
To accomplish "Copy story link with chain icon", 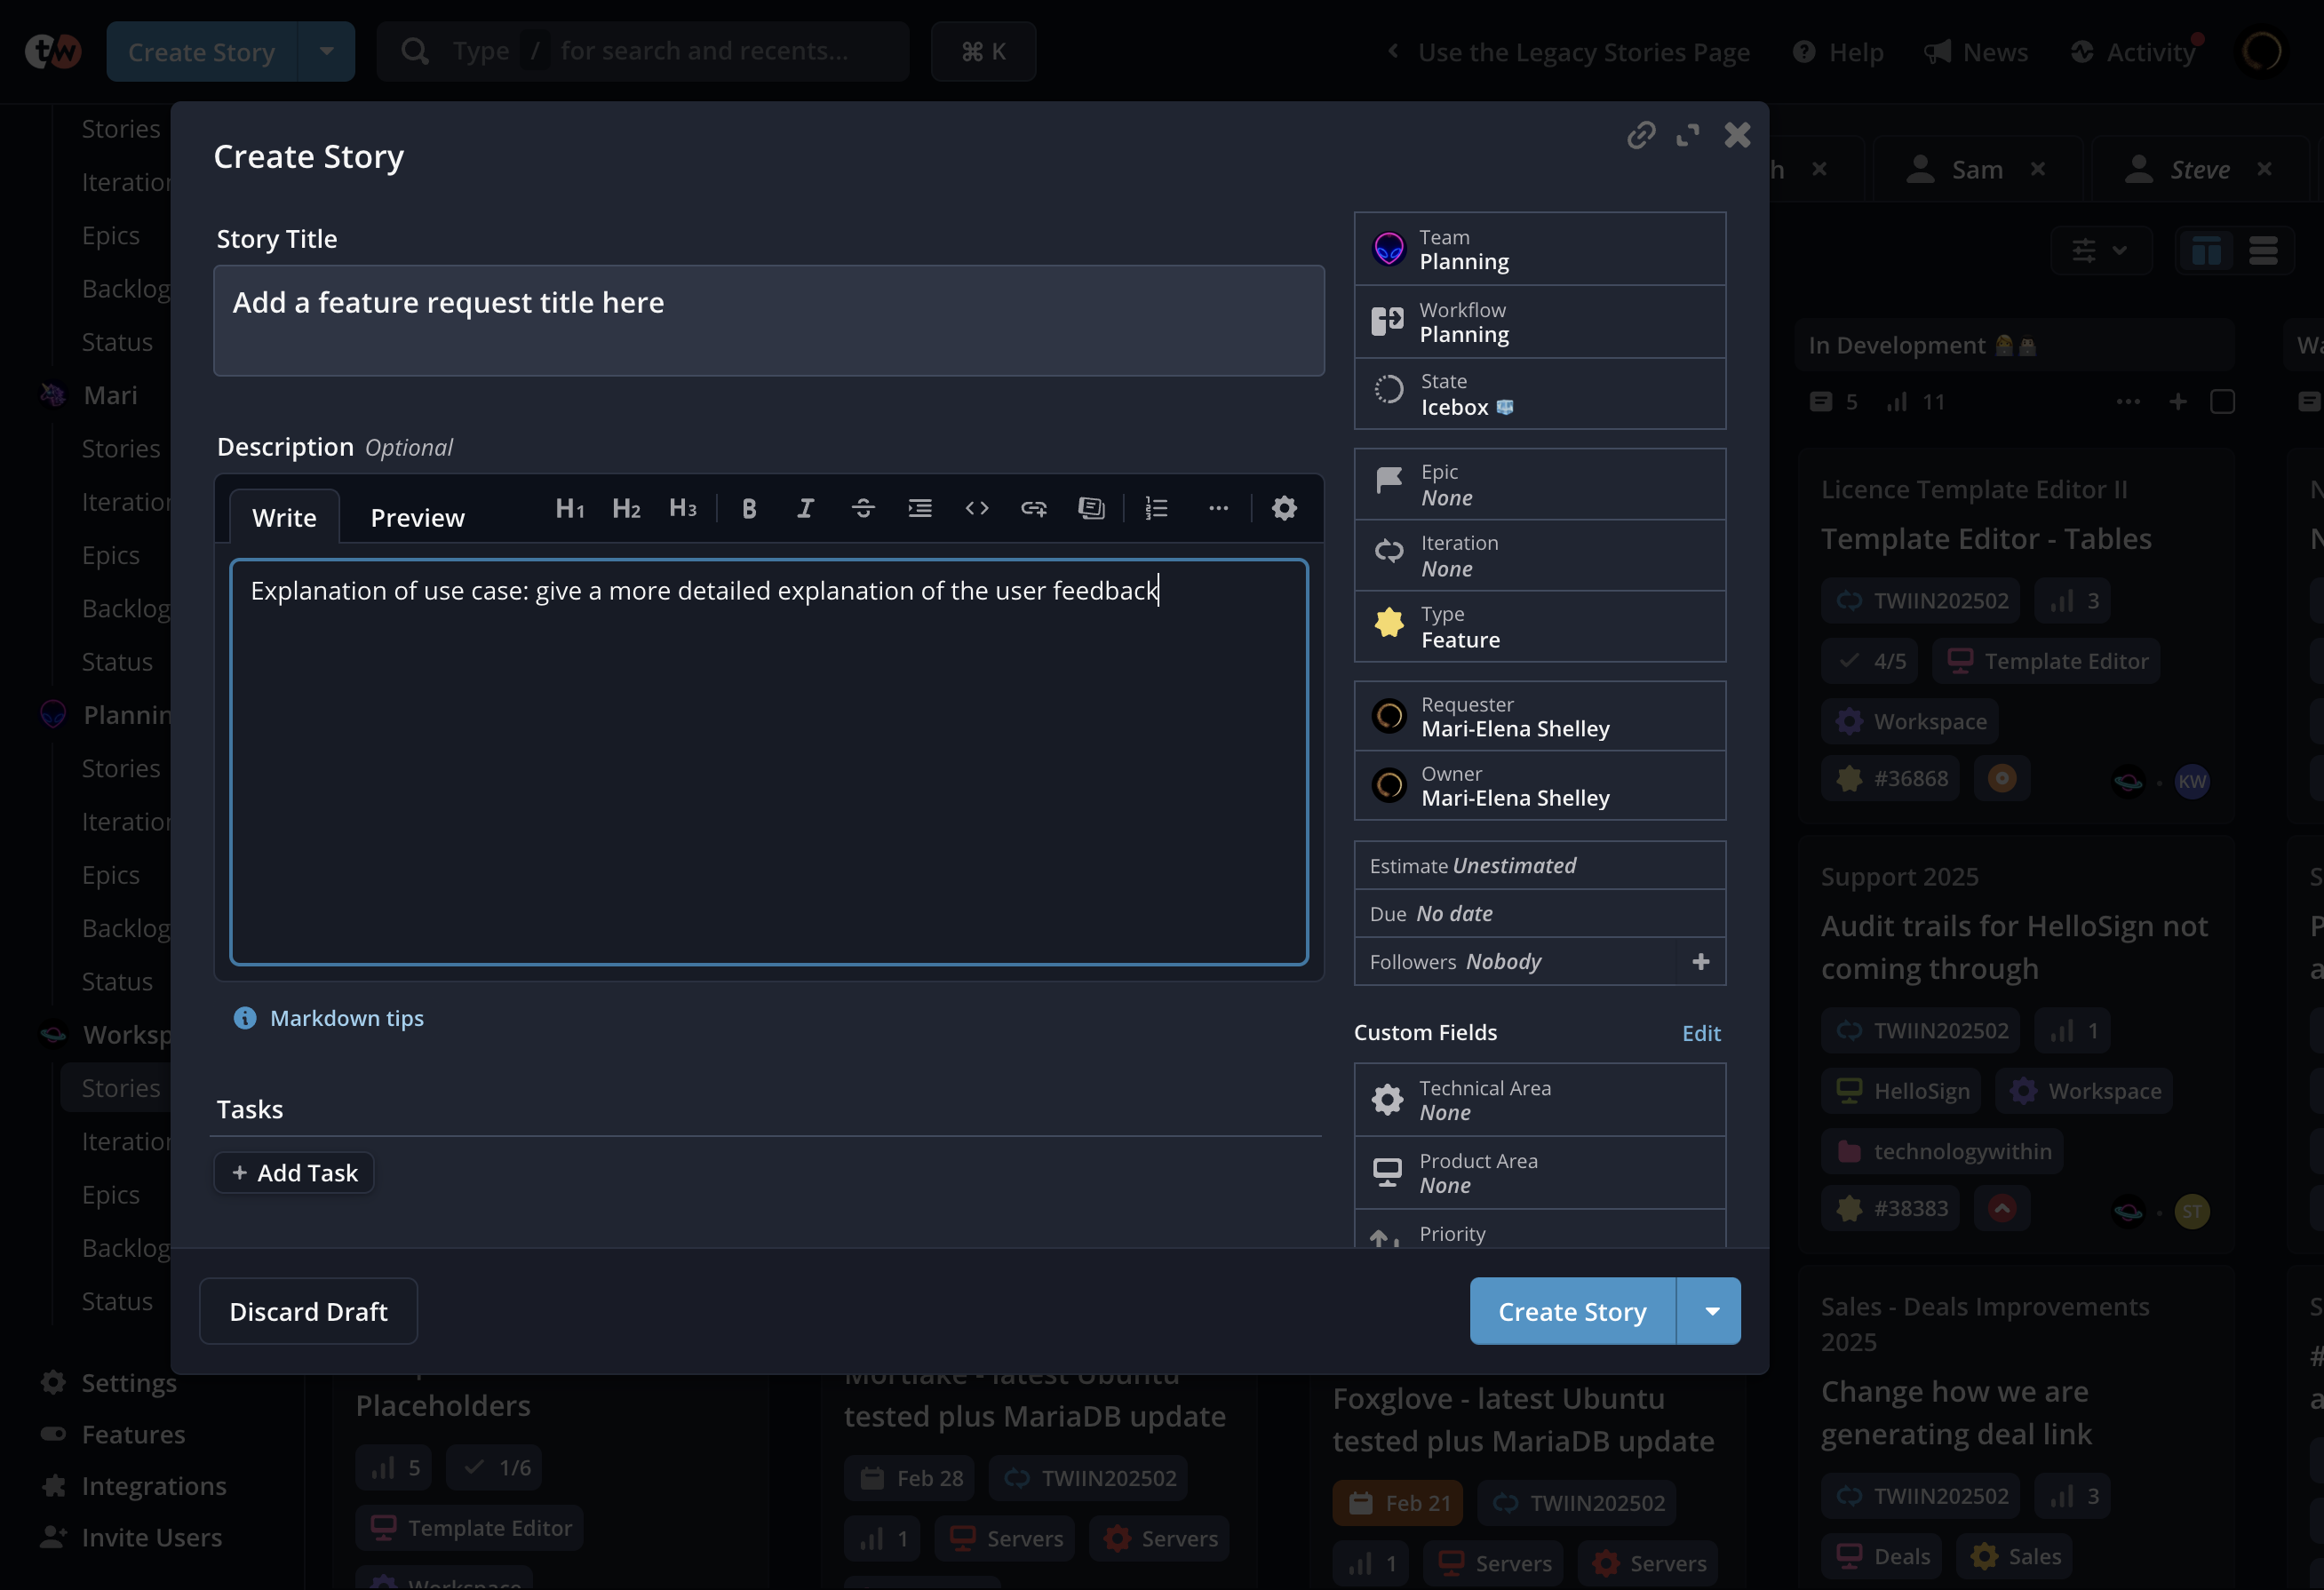I will pos(1641,135).
